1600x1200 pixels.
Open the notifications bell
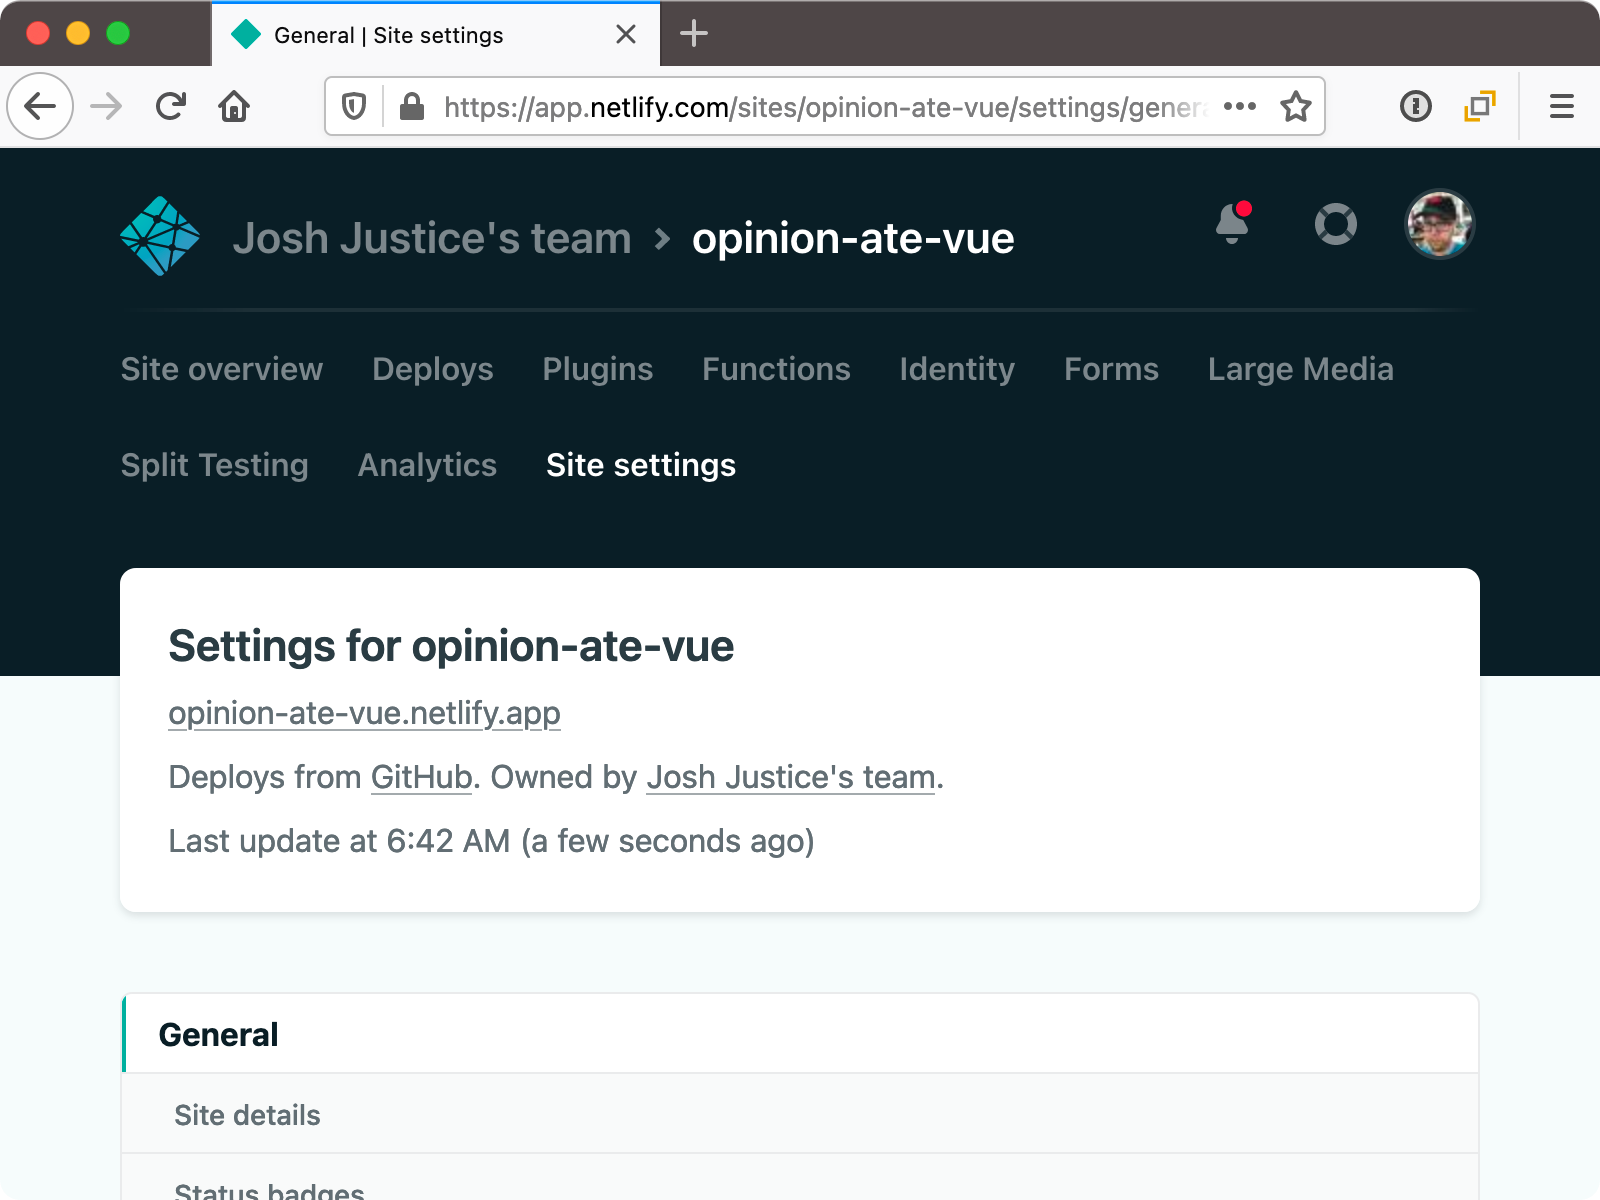pos(1233,223)
